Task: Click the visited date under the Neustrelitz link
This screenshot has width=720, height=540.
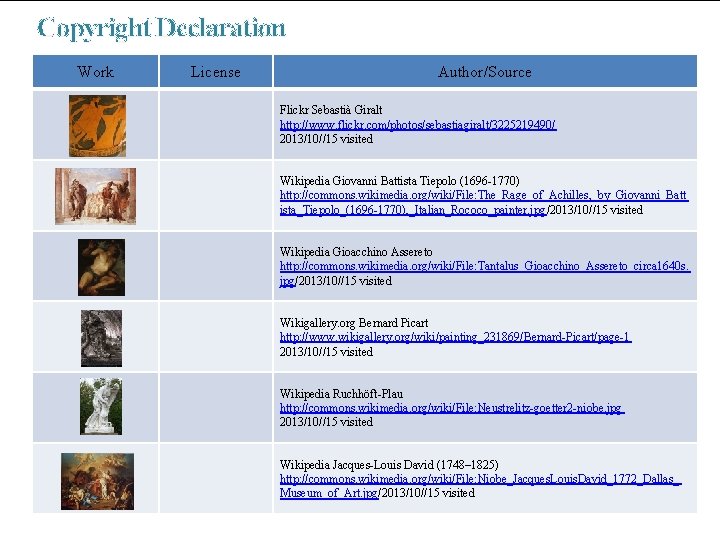Action: (x=326, y=422)
